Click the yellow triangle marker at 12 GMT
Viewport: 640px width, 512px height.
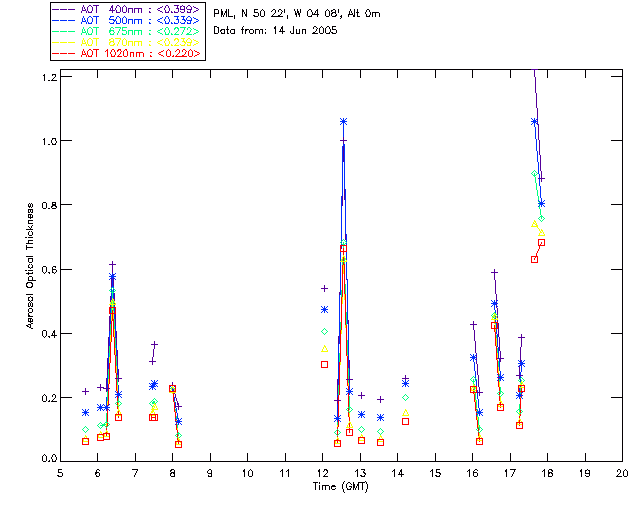click(x=324, y=349)
